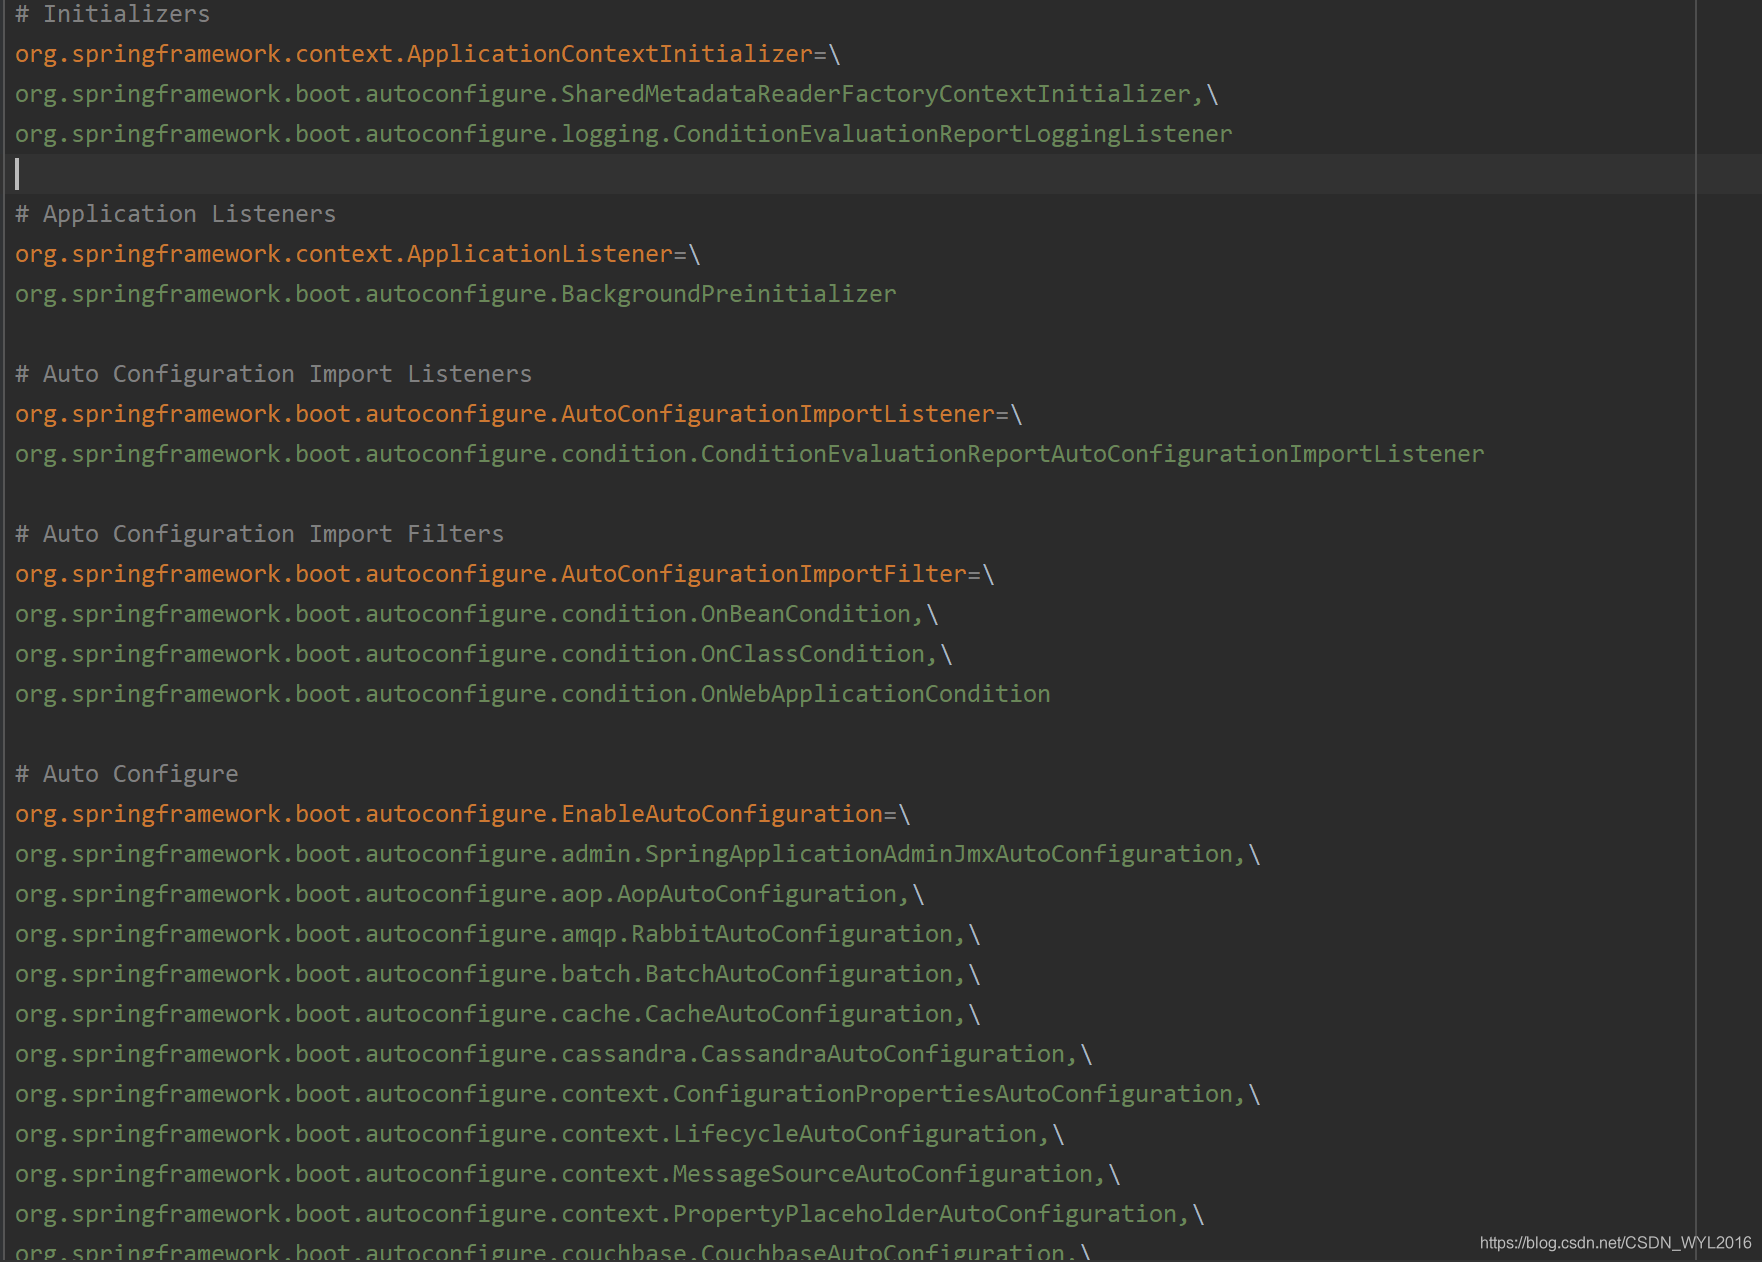Viewport: 1762px width, 1262px height.
Task: Click '# Auto Configuration Import Listeners' comment
Action: [273, 374]
